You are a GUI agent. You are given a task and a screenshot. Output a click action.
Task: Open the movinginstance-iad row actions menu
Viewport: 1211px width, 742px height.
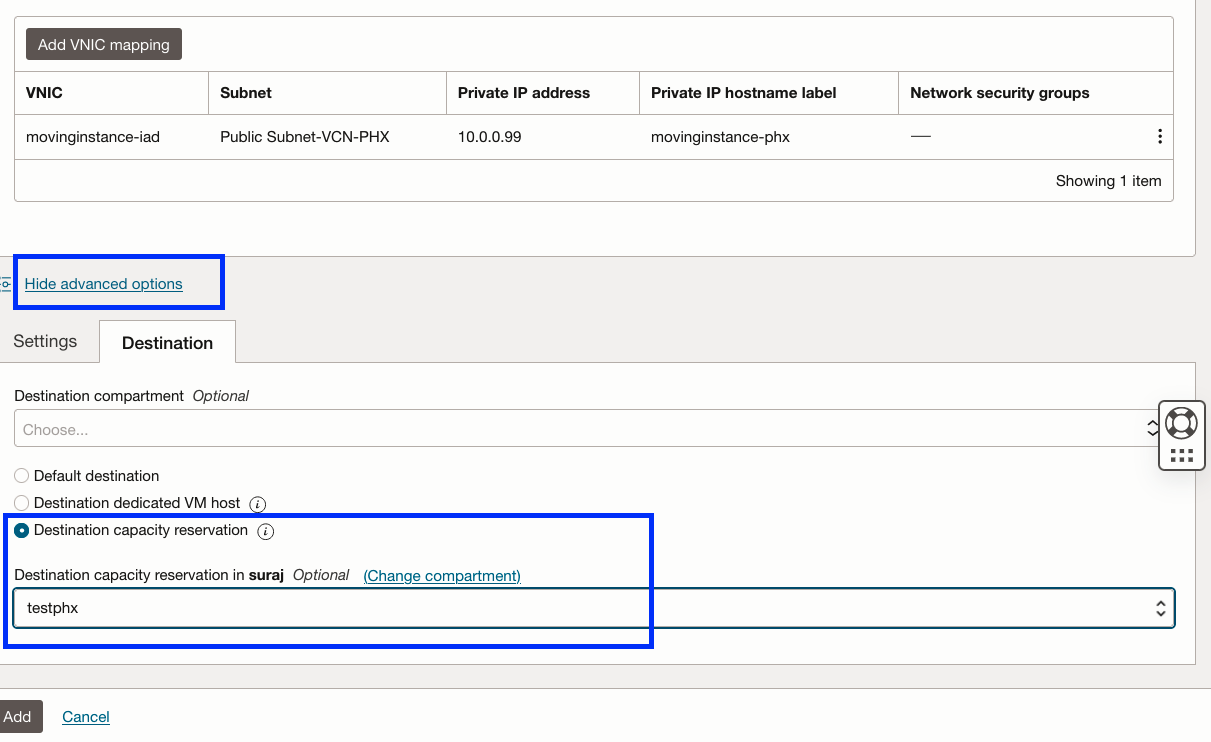click(1159, 137)
